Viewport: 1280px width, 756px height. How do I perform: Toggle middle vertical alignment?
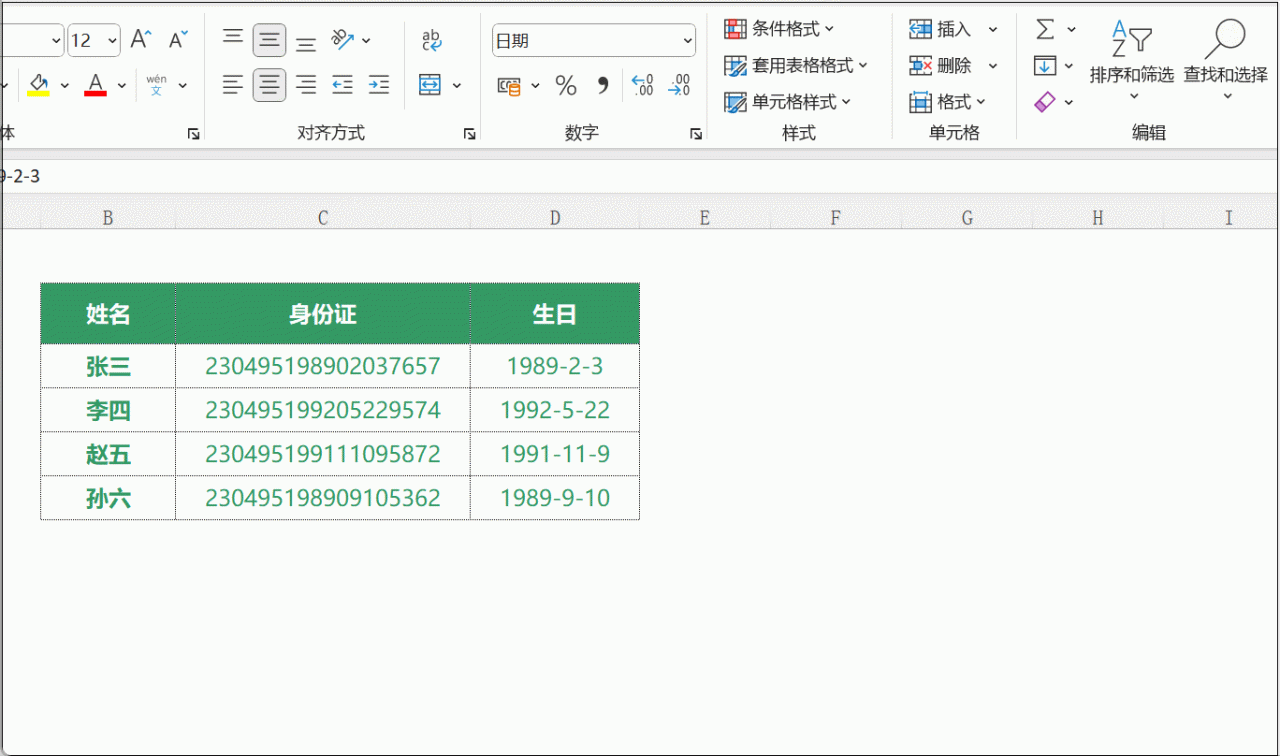[x=269, y=40]
